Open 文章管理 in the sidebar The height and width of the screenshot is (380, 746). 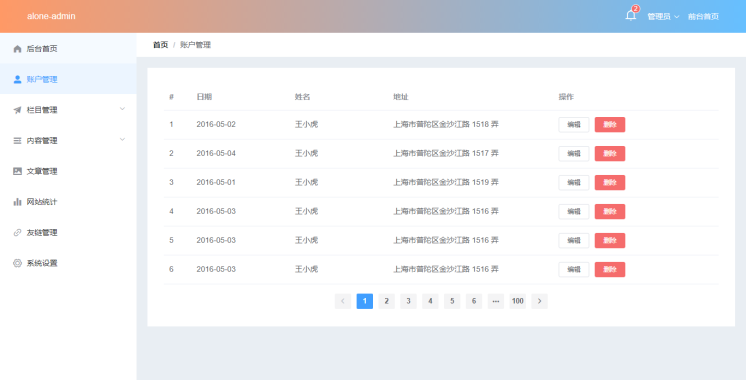68,171
